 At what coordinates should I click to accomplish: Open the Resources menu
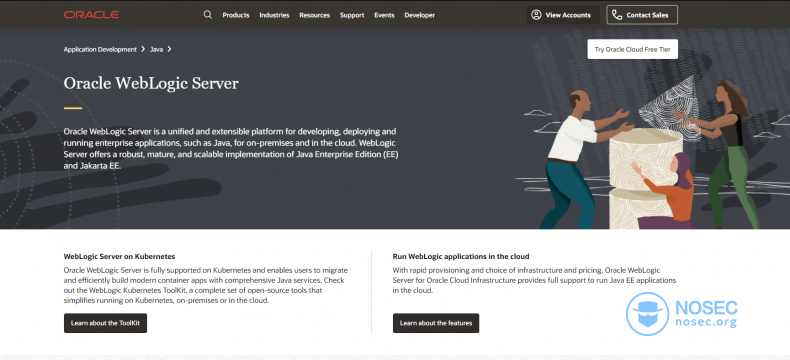coord(314,15)
